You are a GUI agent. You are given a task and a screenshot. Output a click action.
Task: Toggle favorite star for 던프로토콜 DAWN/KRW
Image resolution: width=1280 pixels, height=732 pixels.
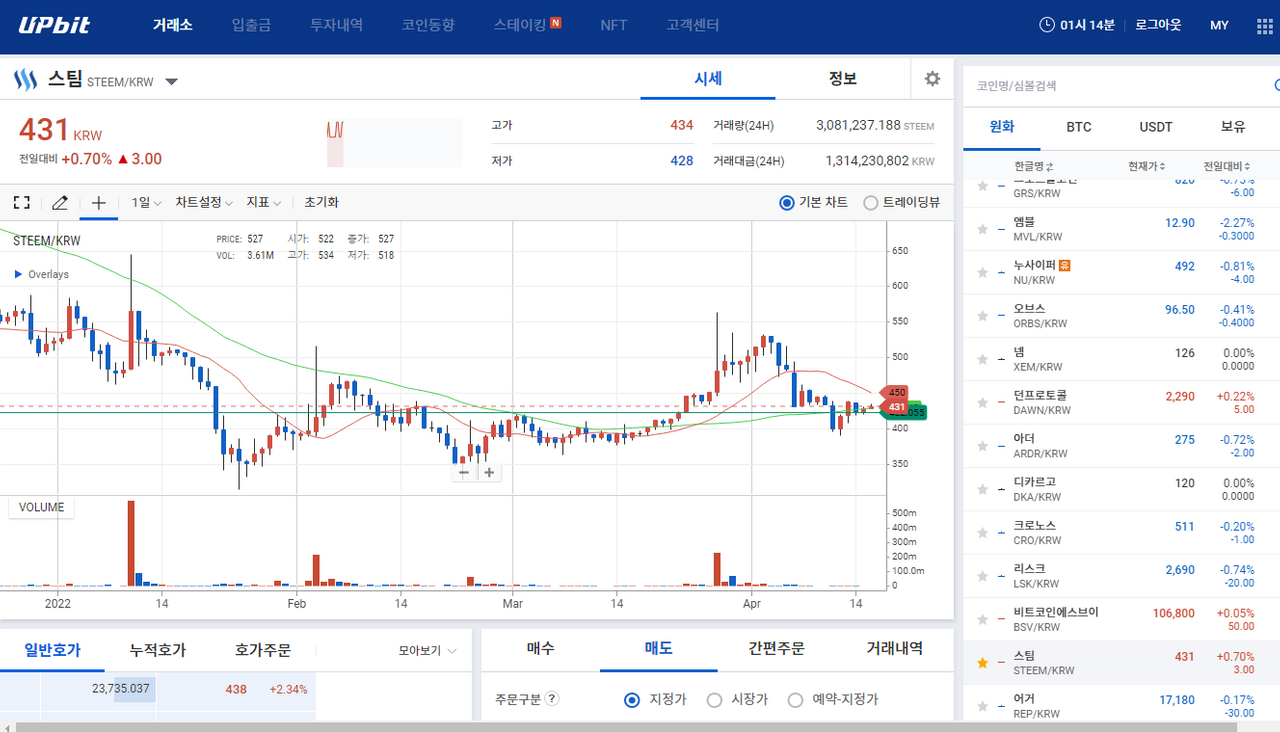983,403
